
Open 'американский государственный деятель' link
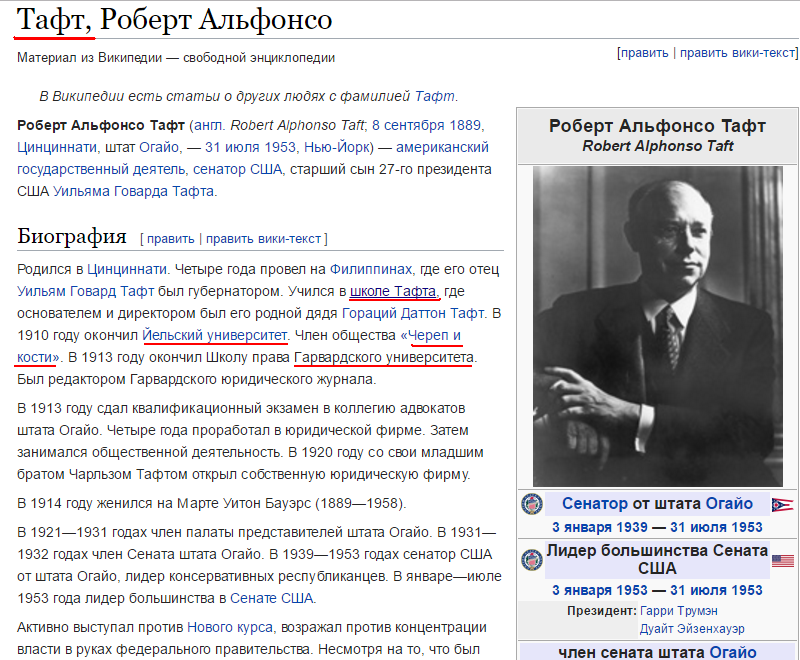click(253, 158)
